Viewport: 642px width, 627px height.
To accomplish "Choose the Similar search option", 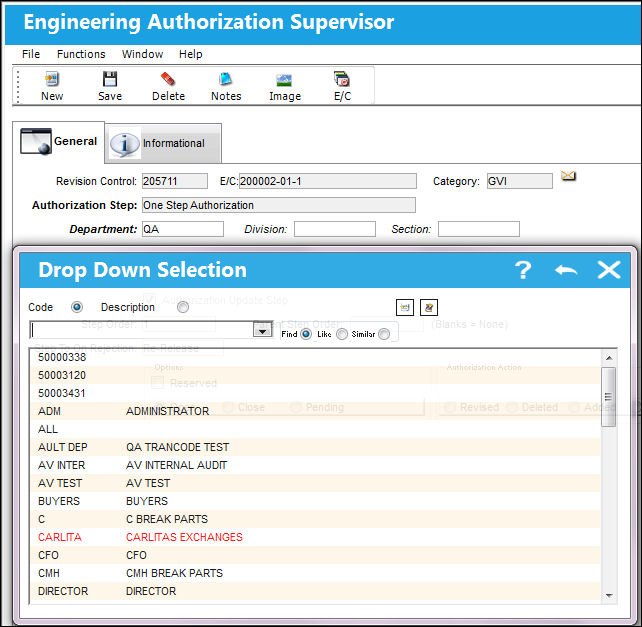I will pos(384,334).
